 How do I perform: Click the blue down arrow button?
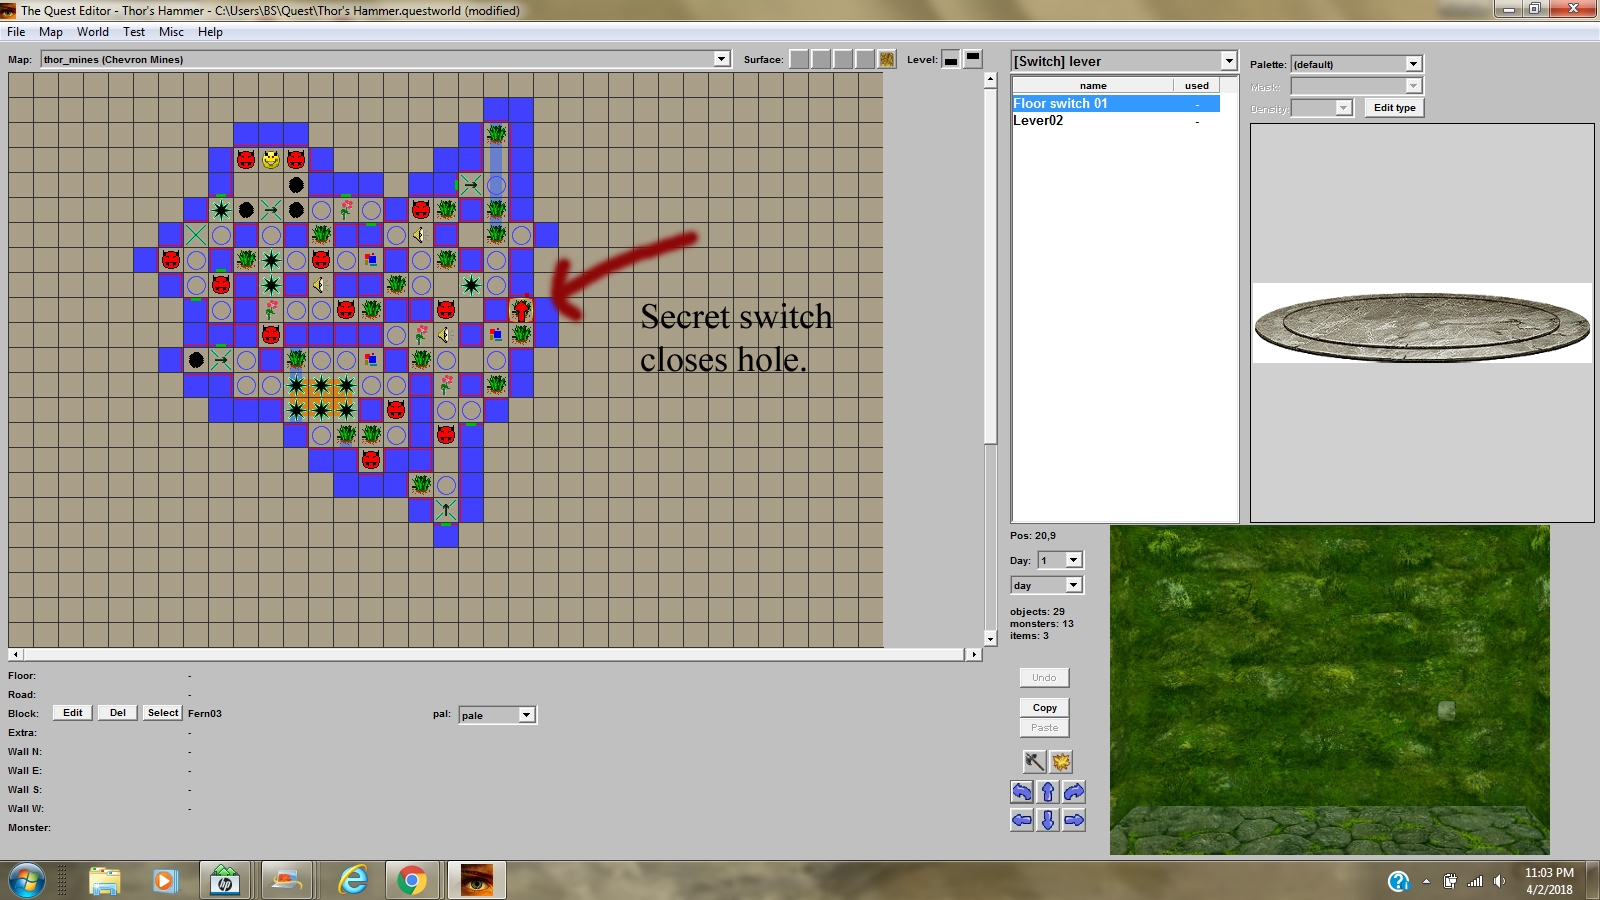1048,820
